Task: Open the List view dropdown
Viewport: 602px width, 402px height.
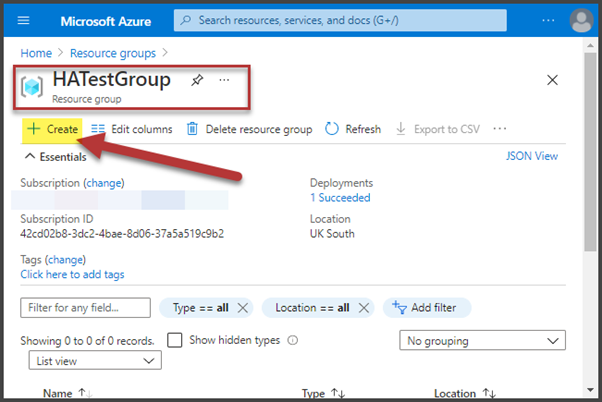Action: 95,361
